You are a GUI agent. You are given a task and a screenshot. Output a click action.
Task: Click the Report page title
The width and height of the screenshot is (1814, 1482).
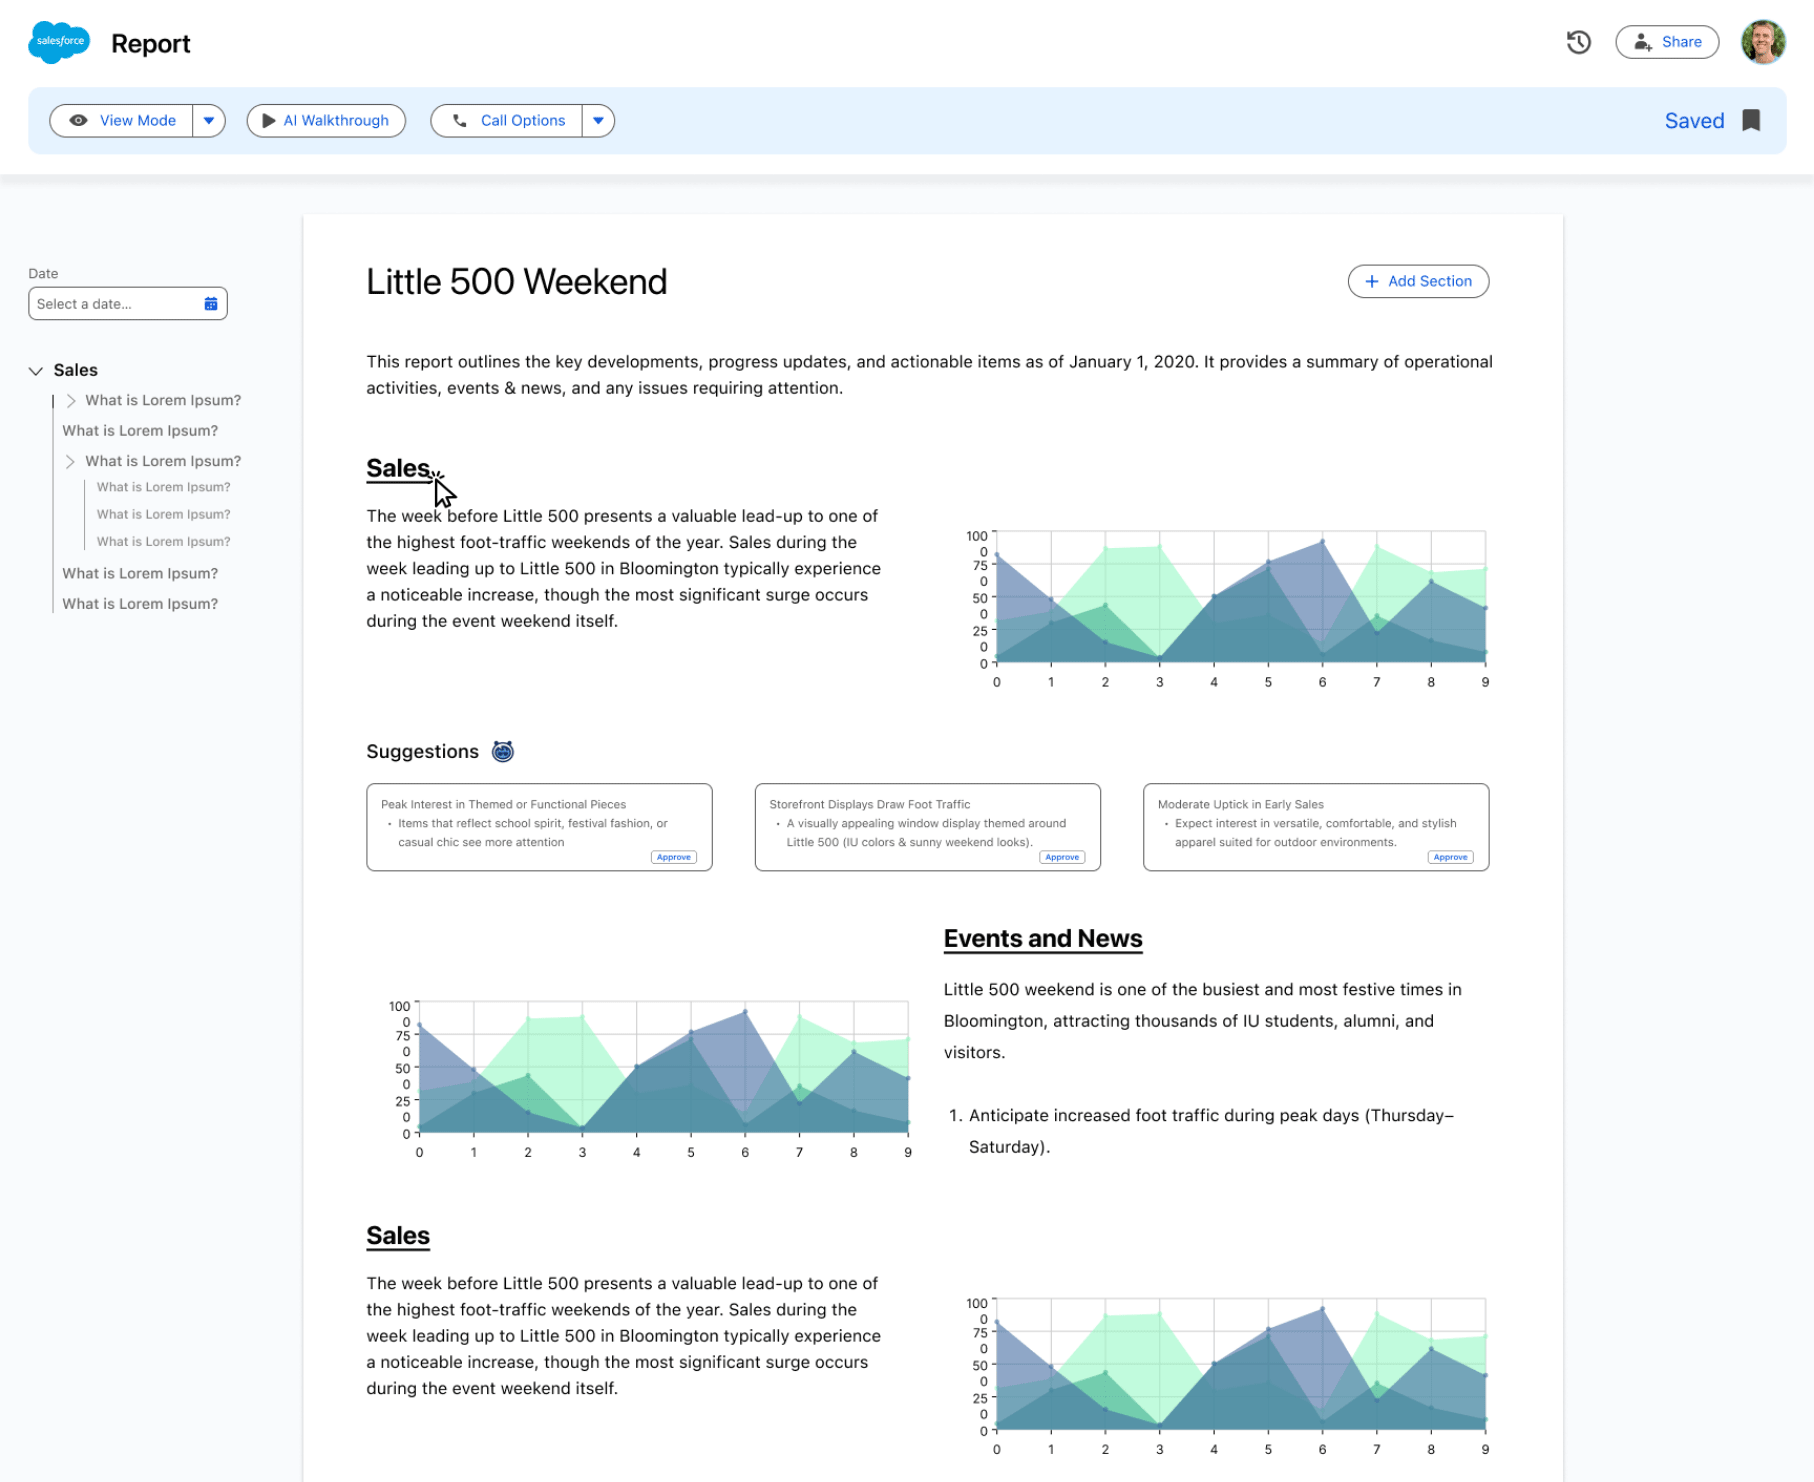tap(150, 44)
